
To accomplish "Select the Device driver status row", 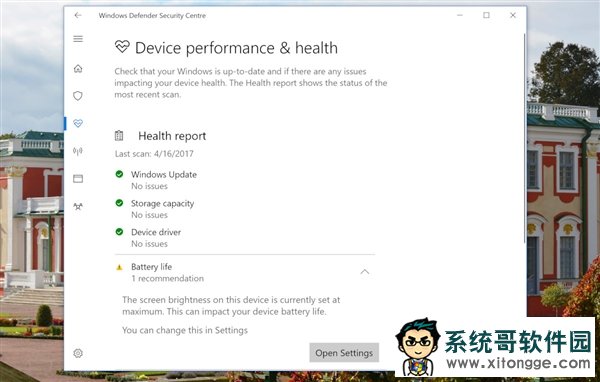I will click(245, 238).
